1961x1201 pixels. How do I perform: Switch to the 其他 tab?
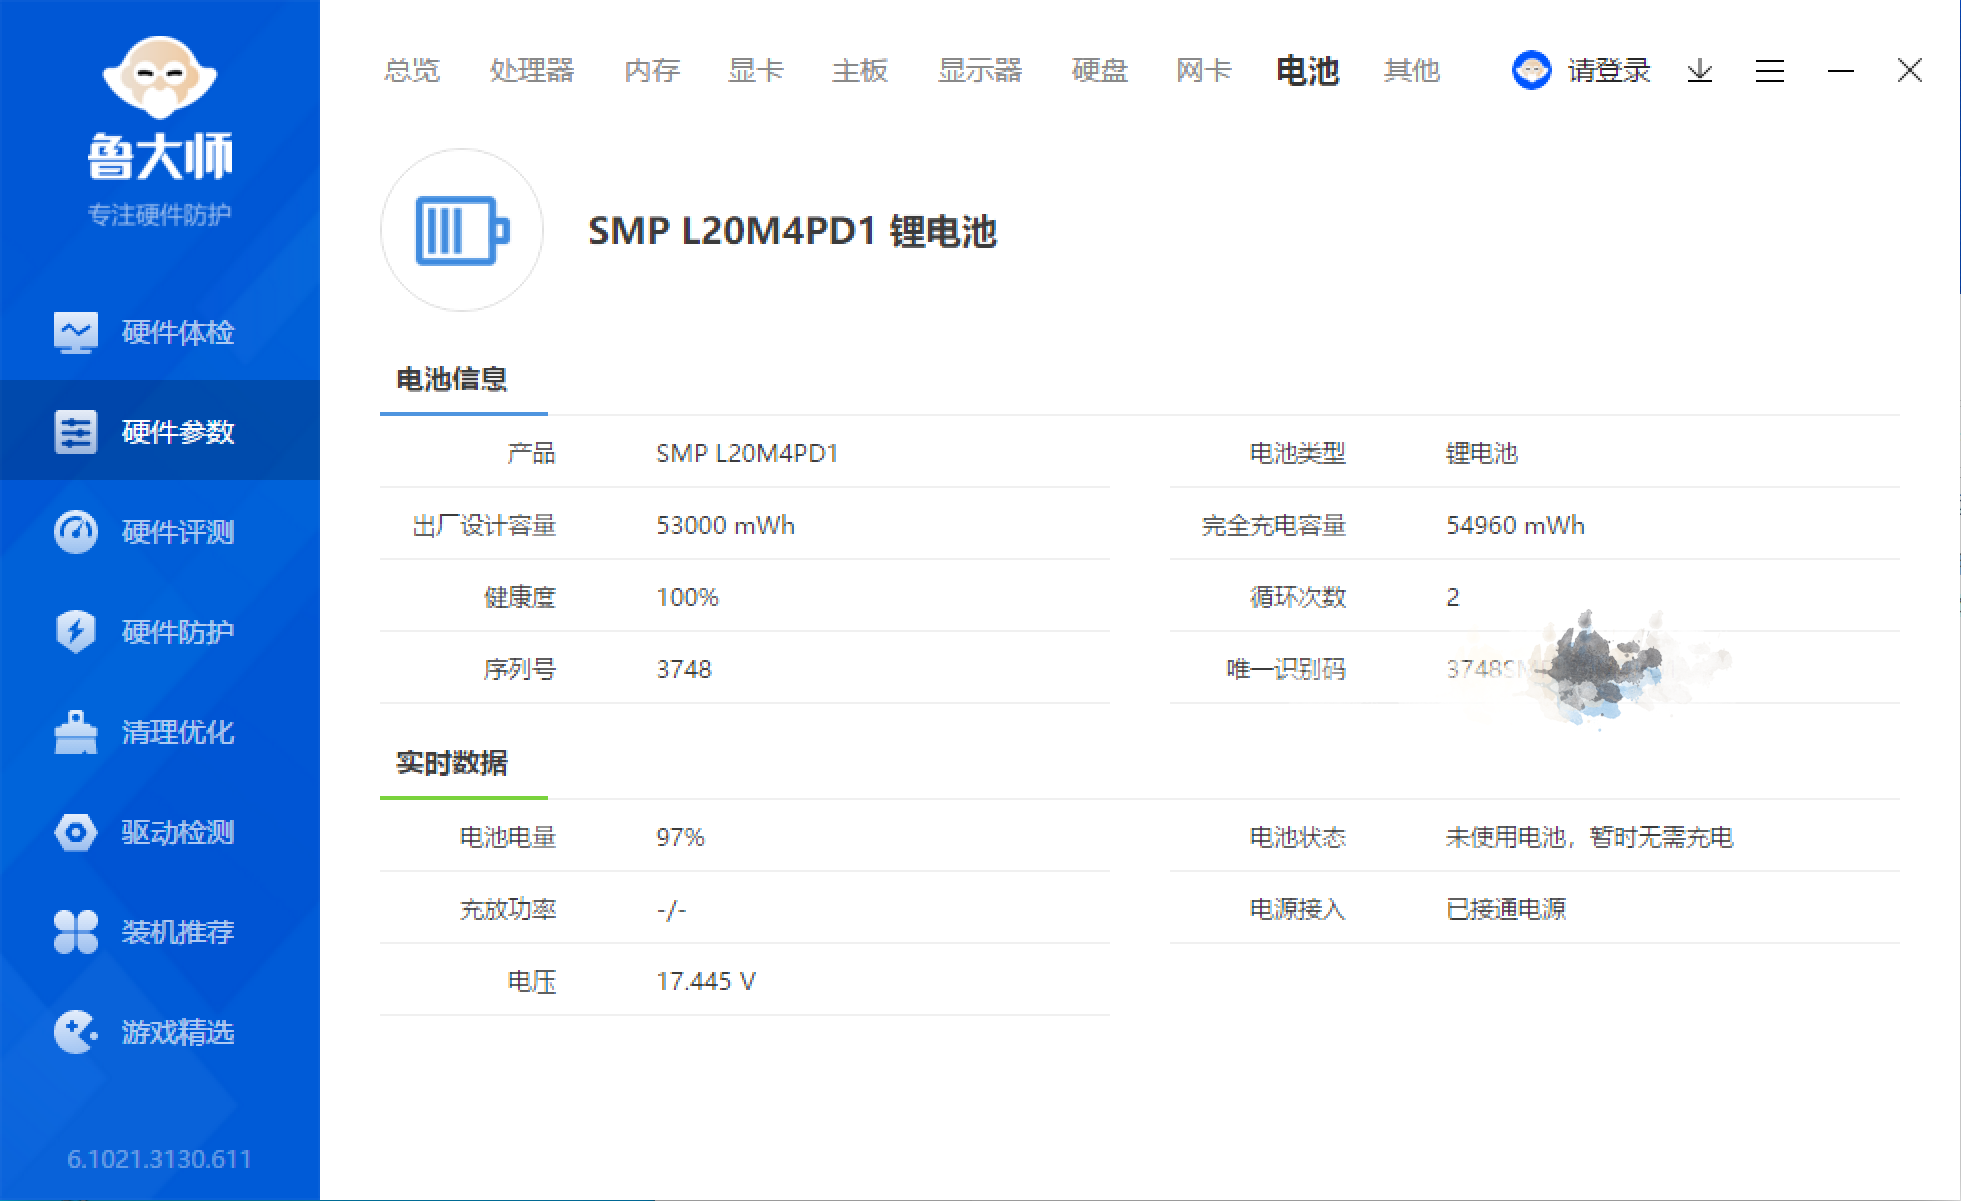point(1412,70)
